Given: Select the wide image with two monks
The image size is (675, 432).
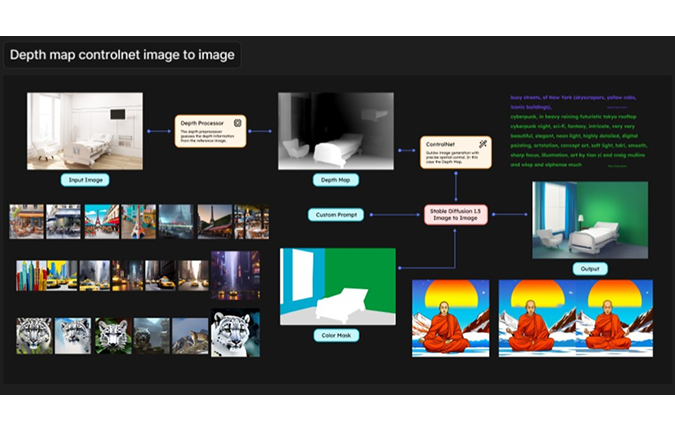Looking at the screenshot, I should coord(576,318).
